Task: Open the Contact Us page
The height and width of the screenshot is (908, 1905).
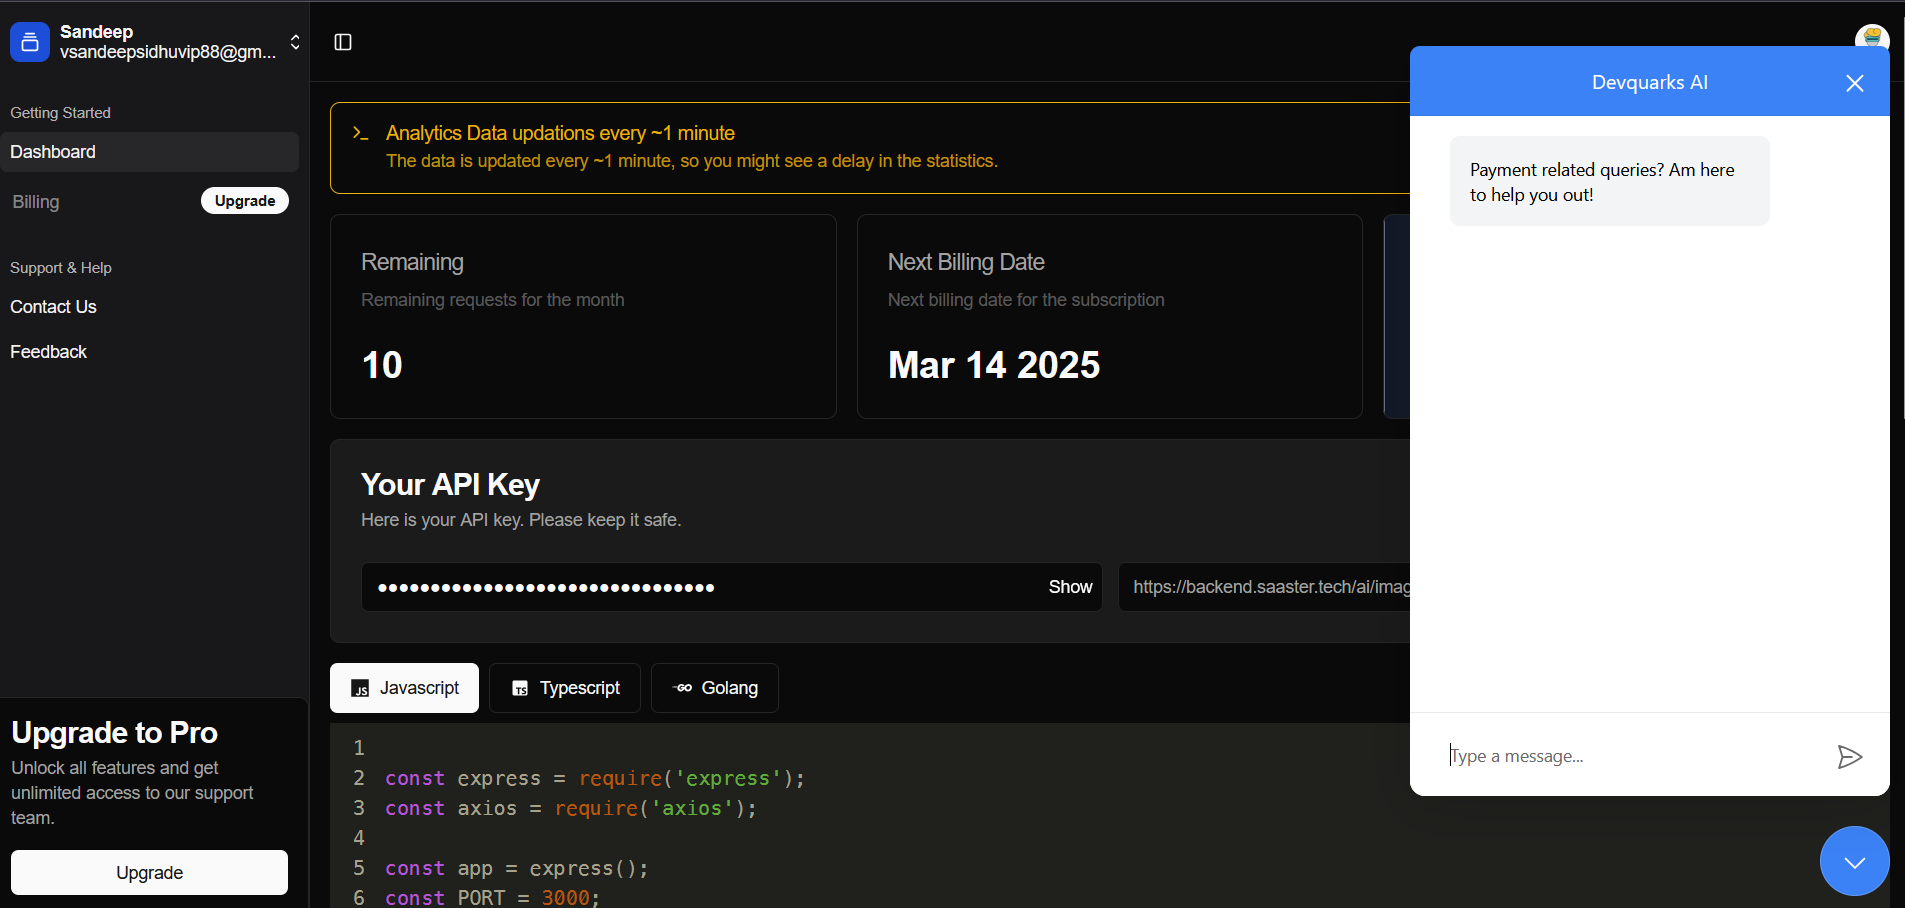Action: point(54,307)
